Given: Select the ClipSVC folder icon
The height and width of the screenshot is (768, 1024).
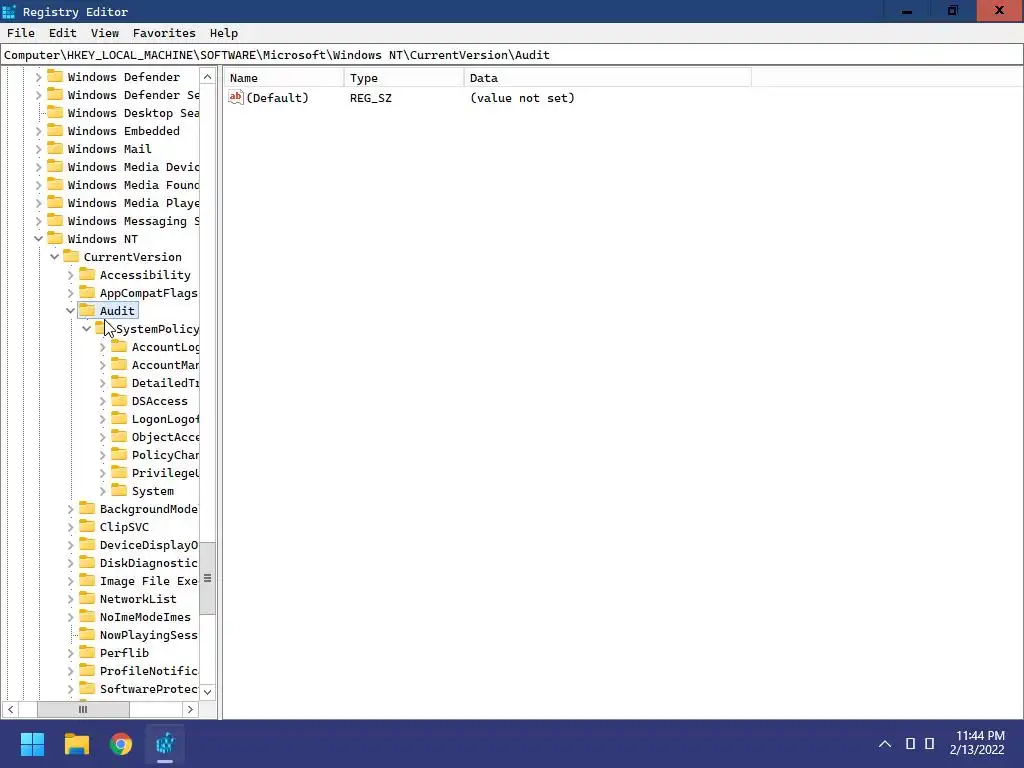Looking at the screenshot, I should (87, 526).
